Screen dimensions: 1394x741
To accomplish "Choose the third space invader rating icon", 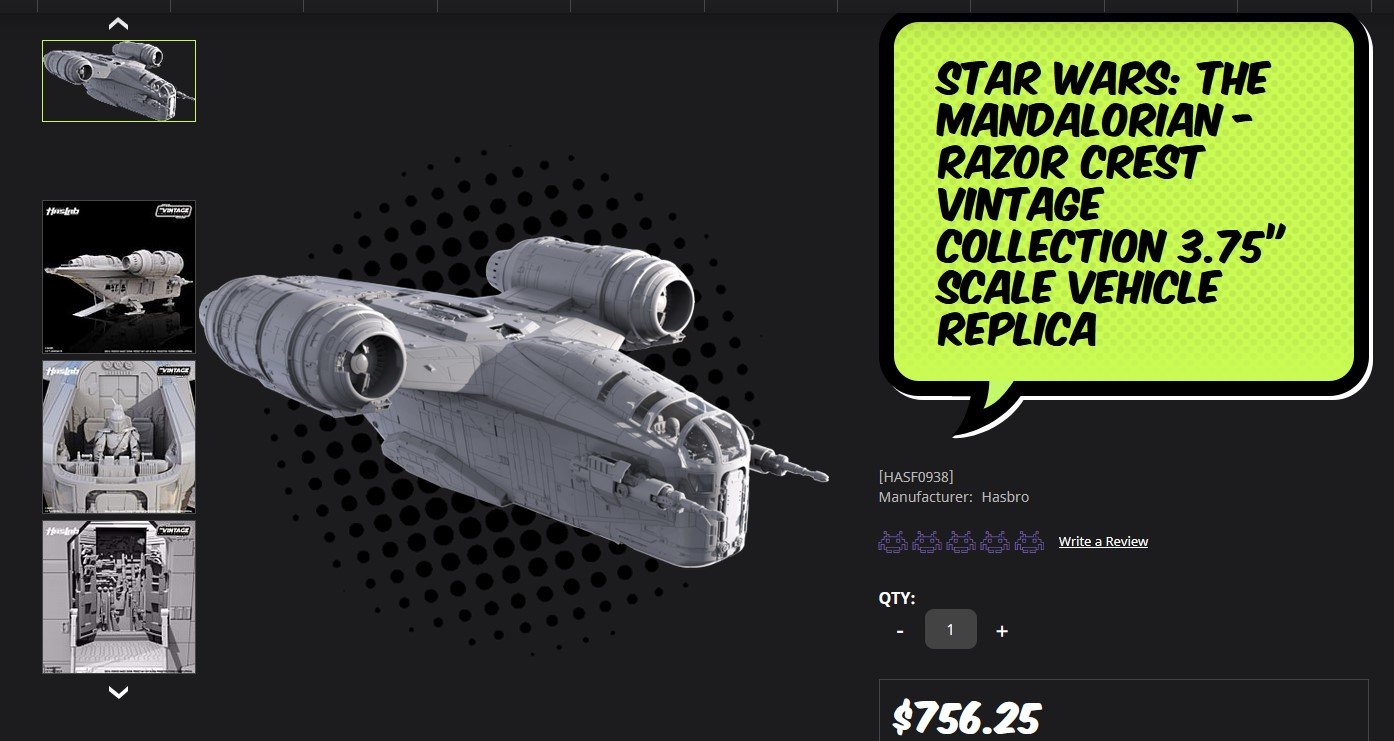I will [961, 542].
